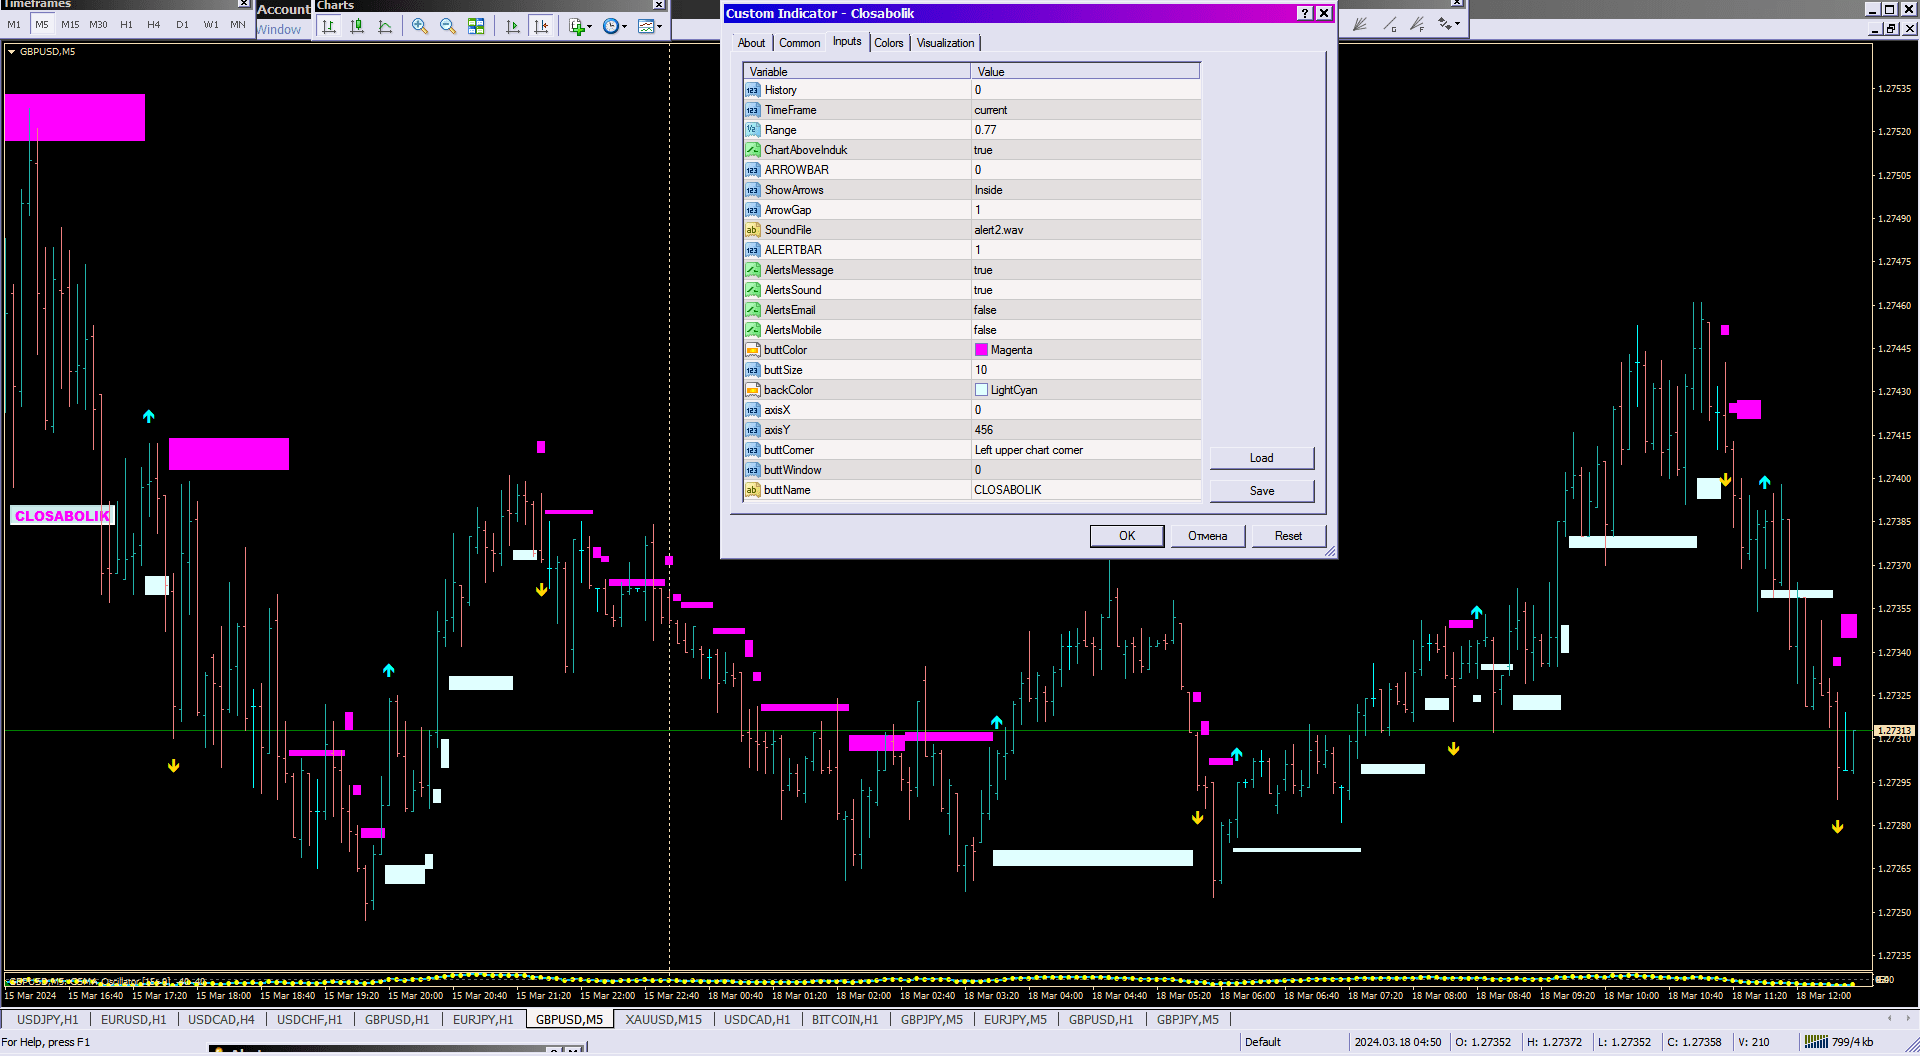The width and height of the screenshot is (1920, 1056).
Task: Load an inputs preset with Load
Action: 1262,458
